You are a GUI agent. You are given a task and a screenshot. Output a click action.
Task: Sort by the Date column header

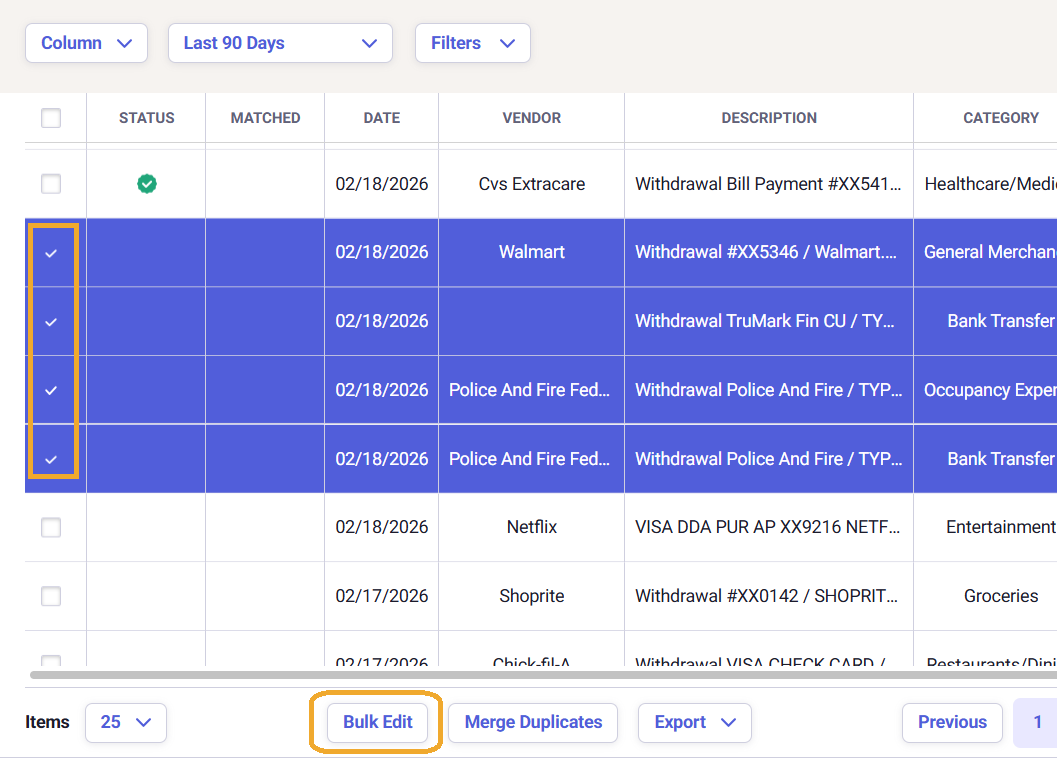coord(381,118)
